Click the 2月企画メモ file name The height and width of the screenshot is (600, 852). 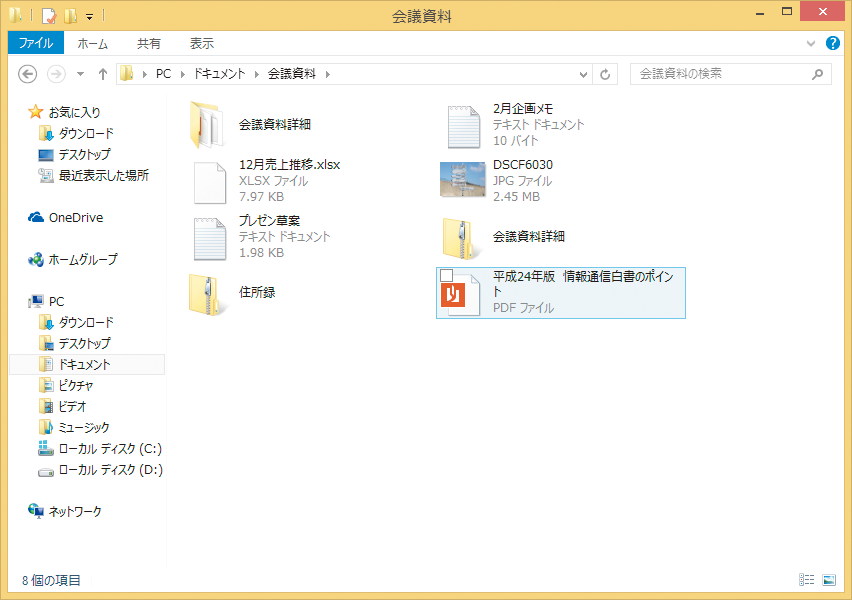click(x=523, y=109)
